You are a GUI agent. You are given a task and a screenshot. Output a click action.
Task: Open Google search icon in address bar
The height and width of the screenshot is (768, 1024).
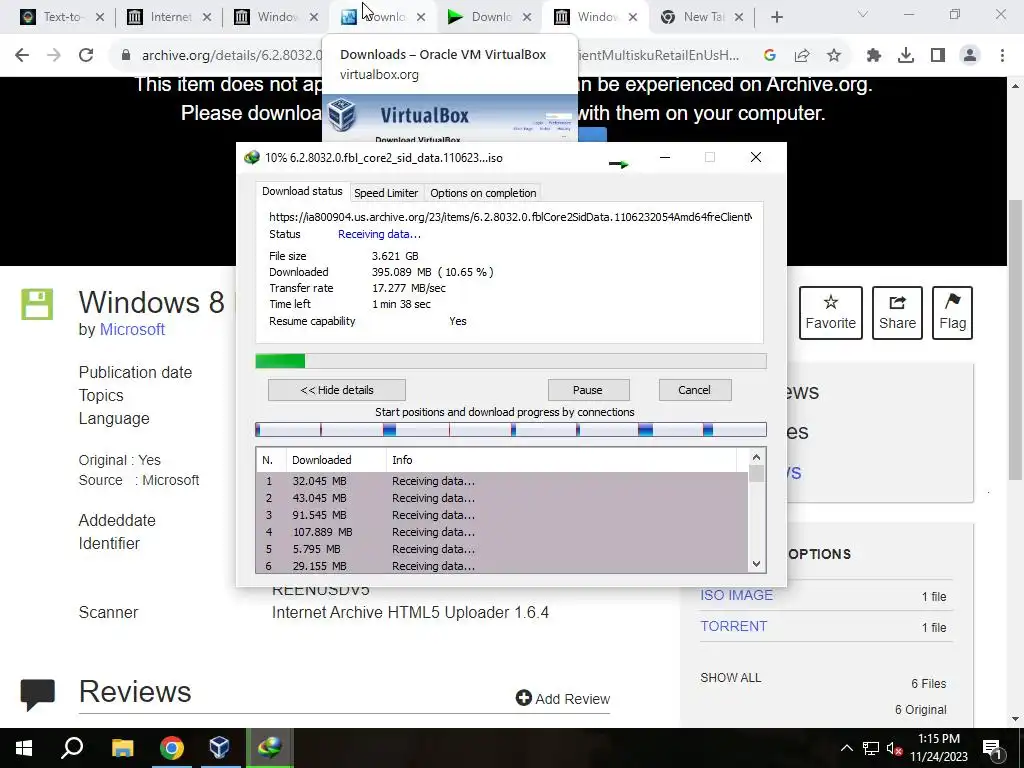770,56
